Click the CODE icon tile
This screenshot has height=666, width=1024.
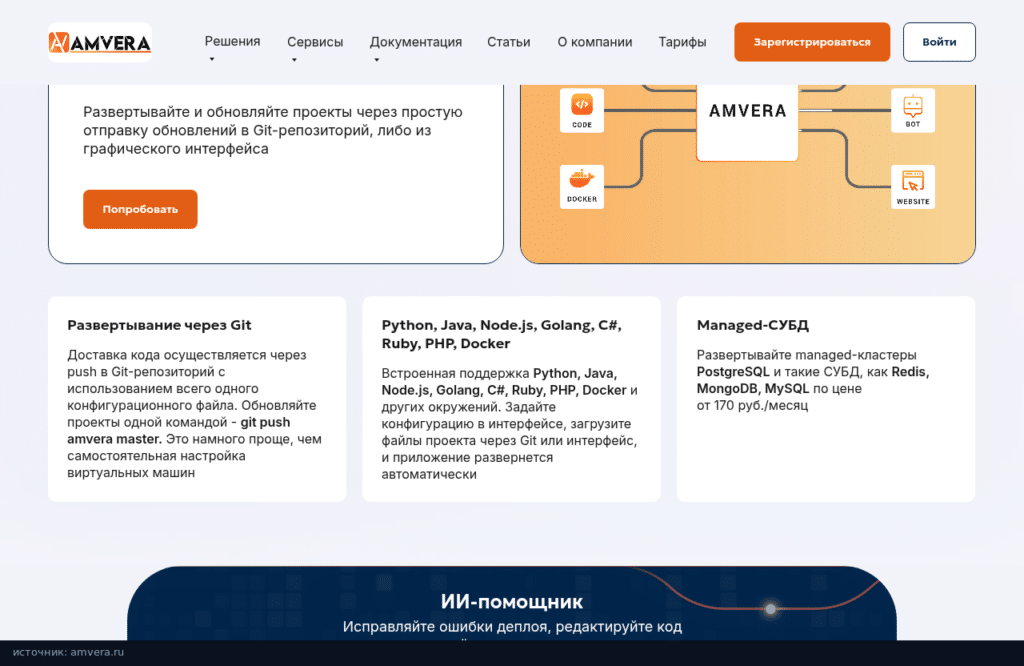pos(582,110)
